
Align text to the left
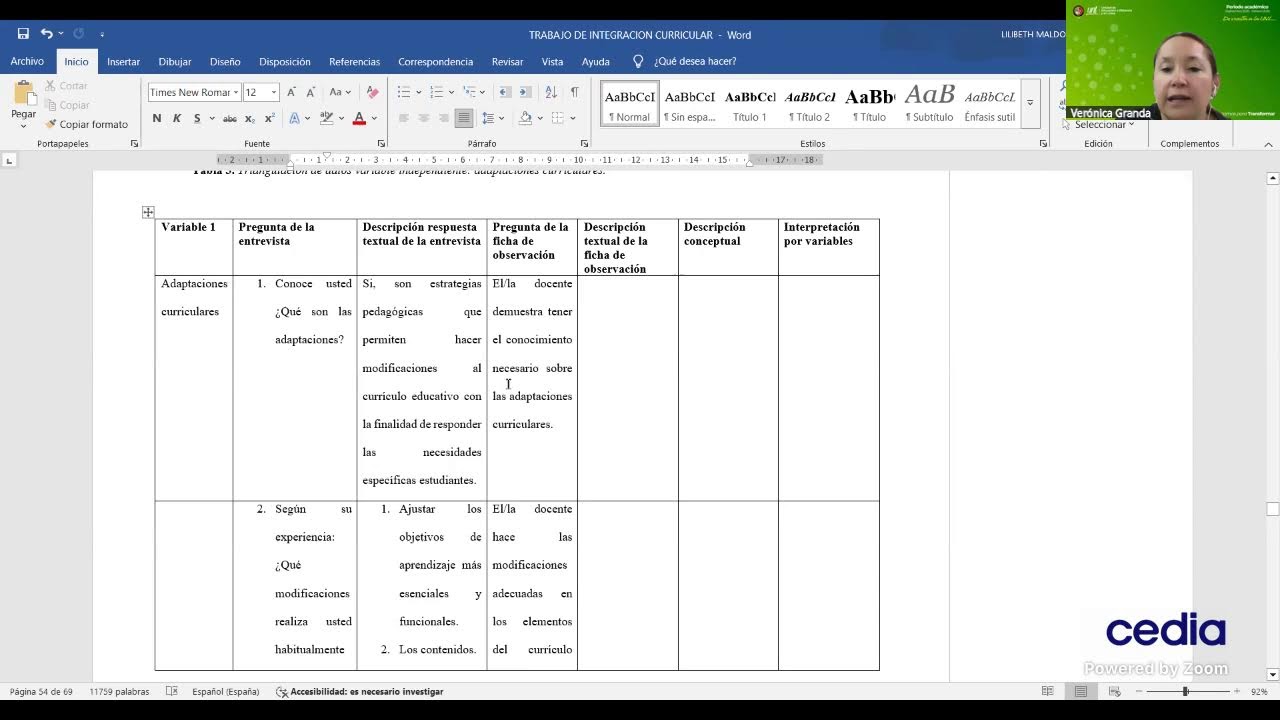tap(403, 118)
